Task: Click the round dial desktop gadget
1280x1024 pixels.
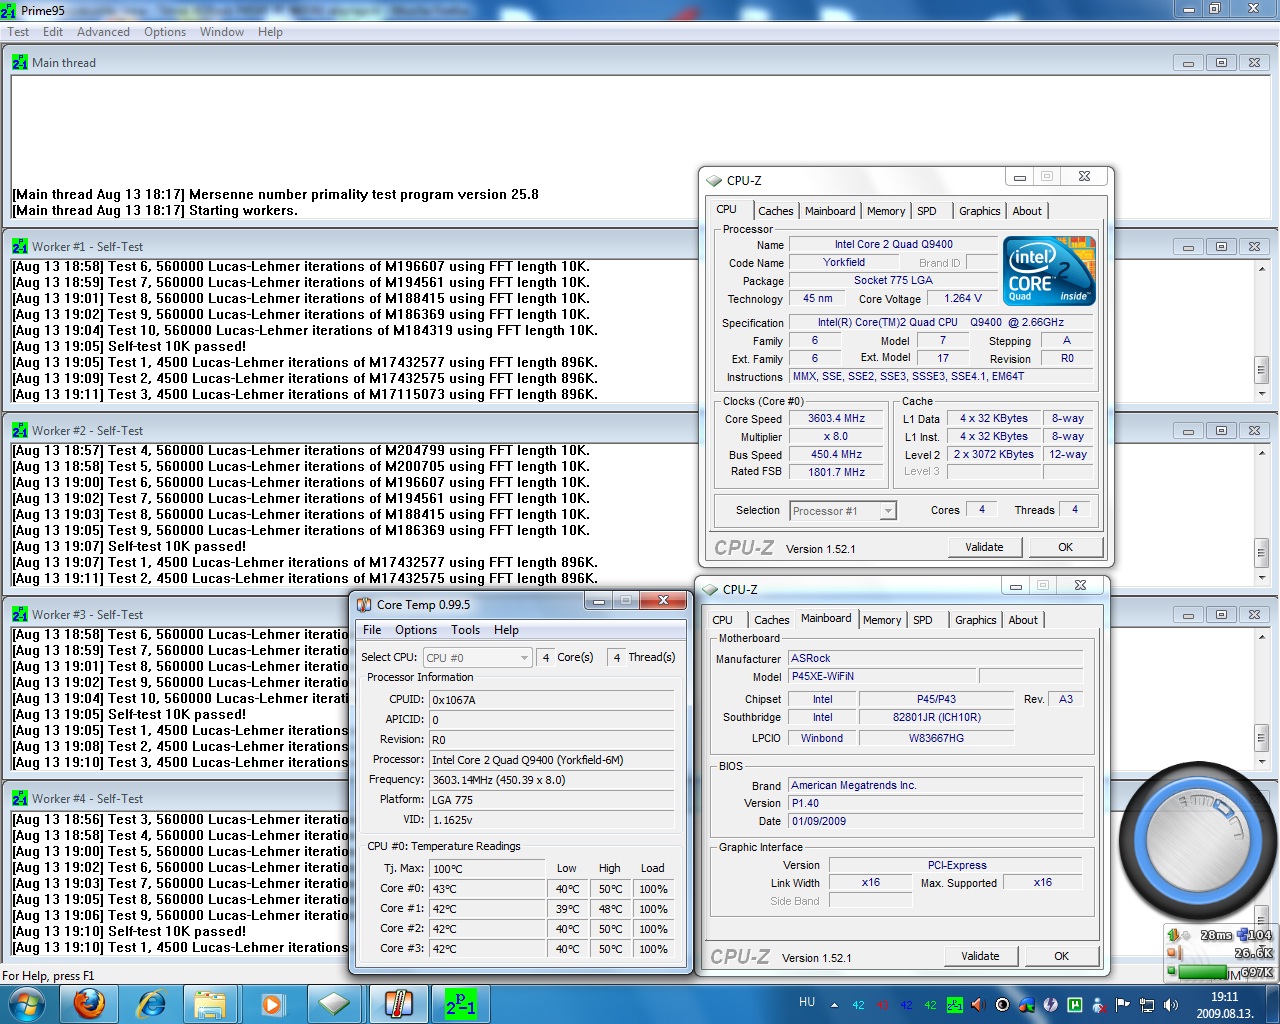Action: 1198,840
